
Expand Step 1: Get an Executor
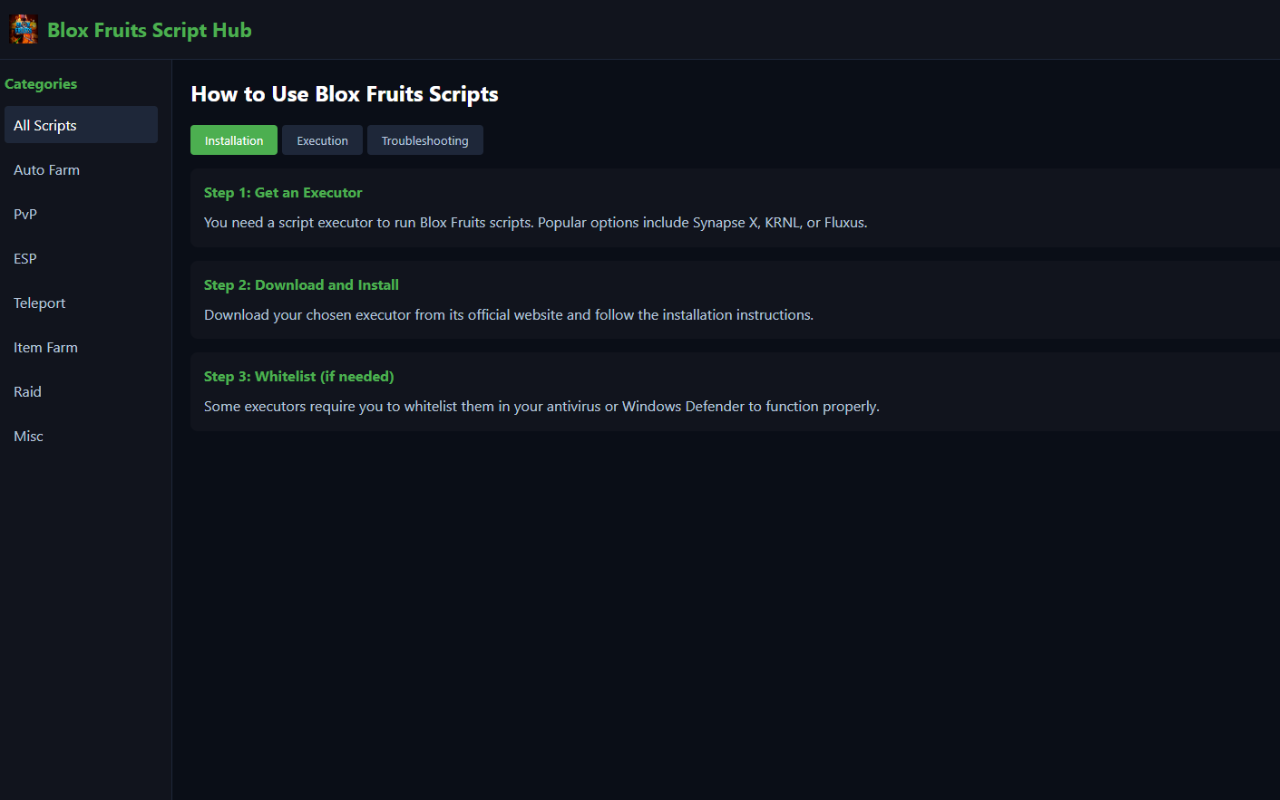click(283, 192)
